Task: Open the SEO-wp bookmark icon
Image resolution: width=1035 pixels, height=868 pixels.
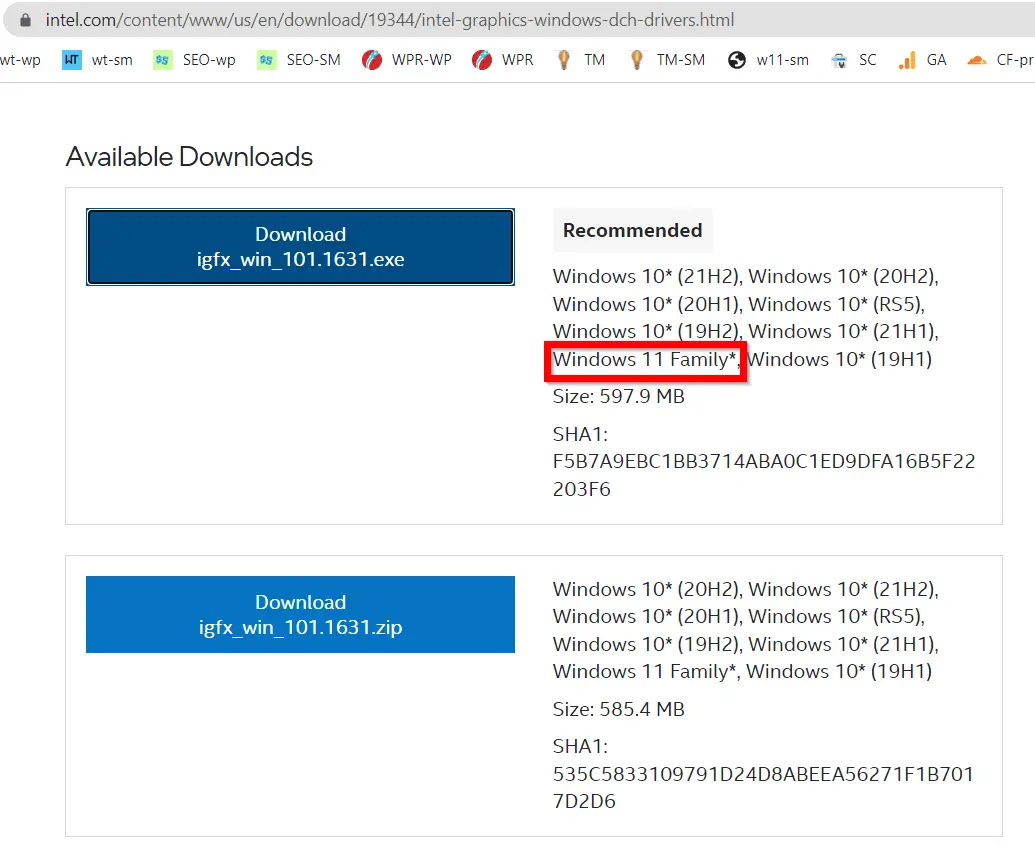Action: tap(162, 60)
